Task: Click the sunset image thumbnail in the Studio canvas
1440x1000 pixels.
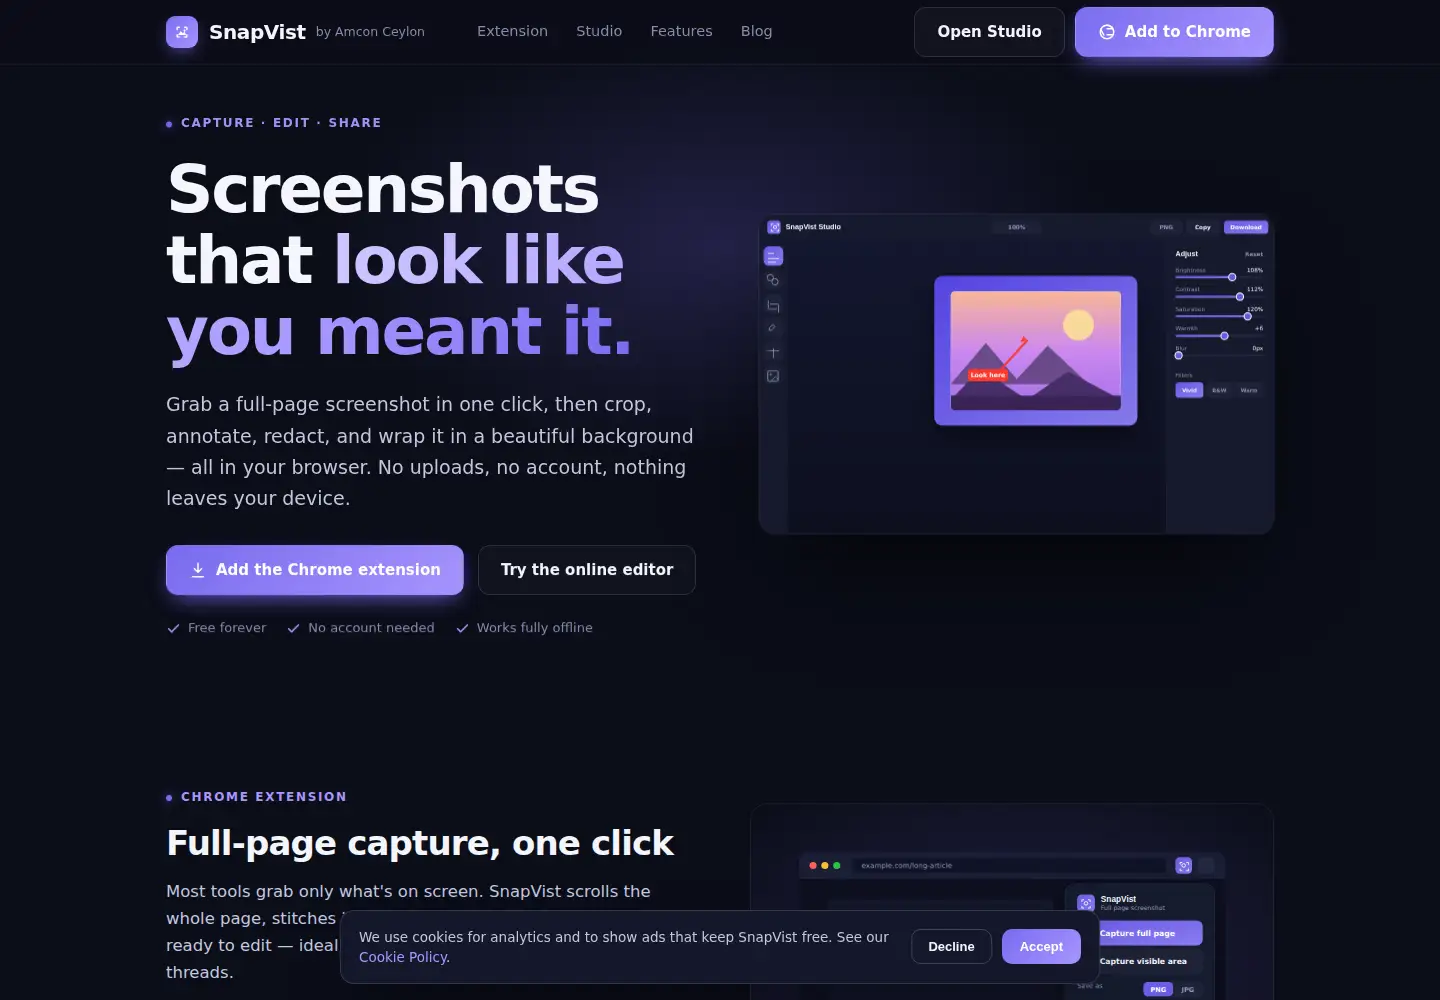Action: (1036, 351)
